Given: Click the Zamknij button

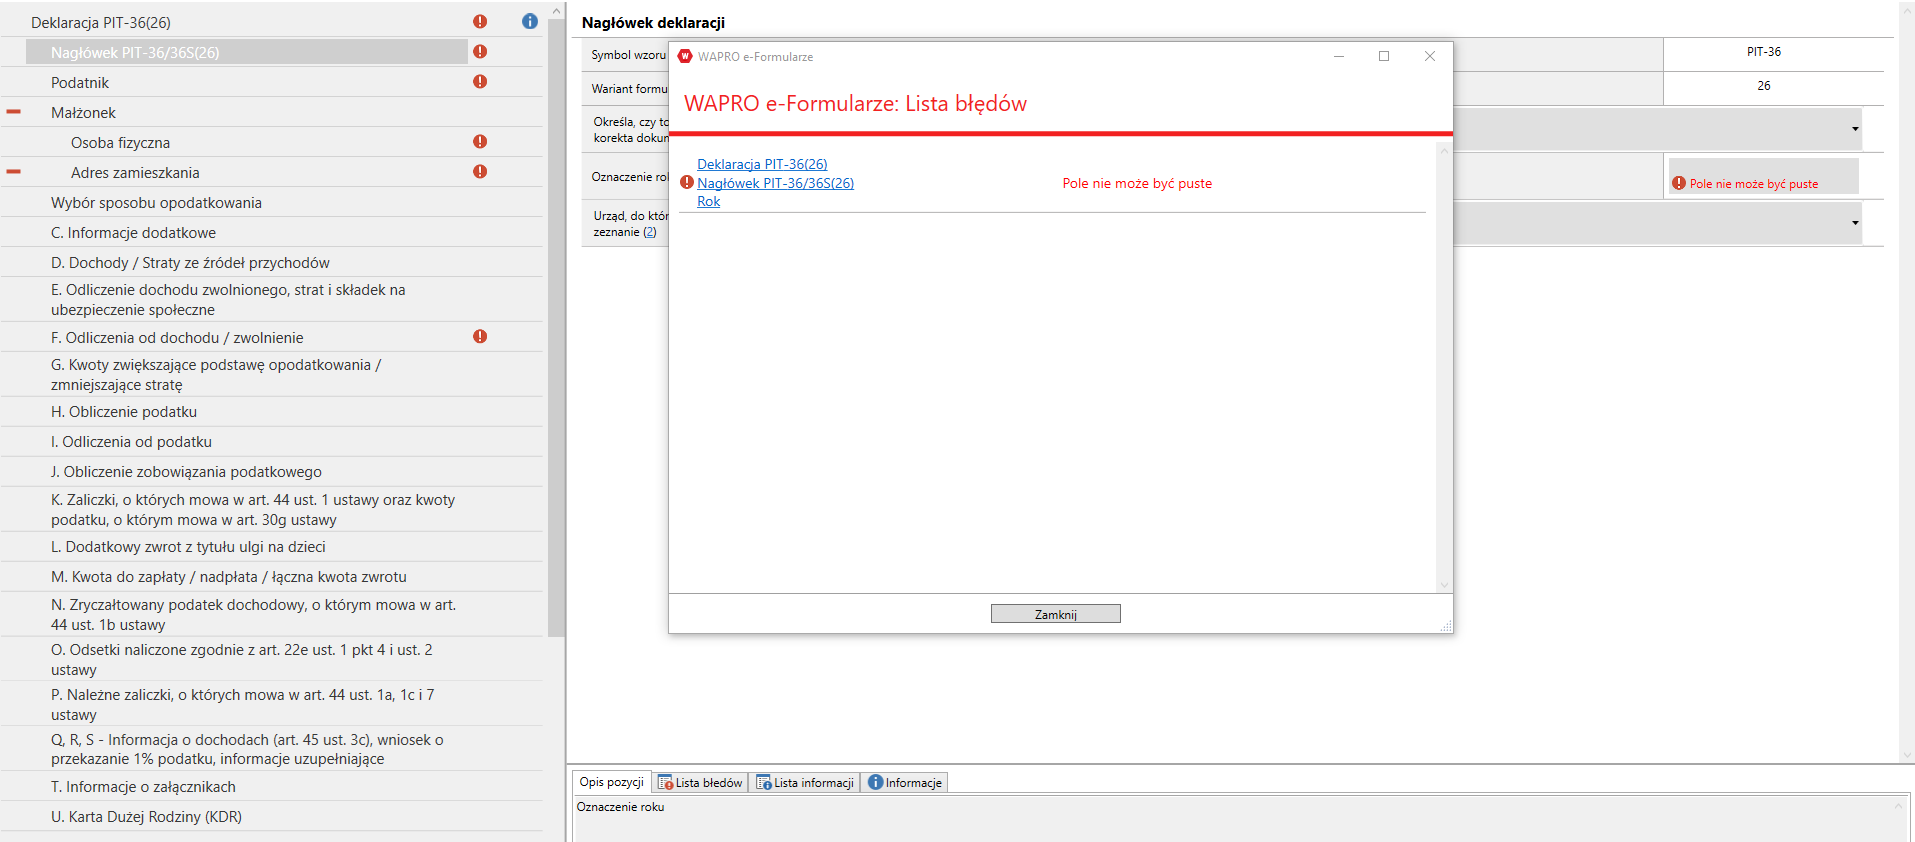Looking at the screenshot, I should click(x=1055, y=614).
